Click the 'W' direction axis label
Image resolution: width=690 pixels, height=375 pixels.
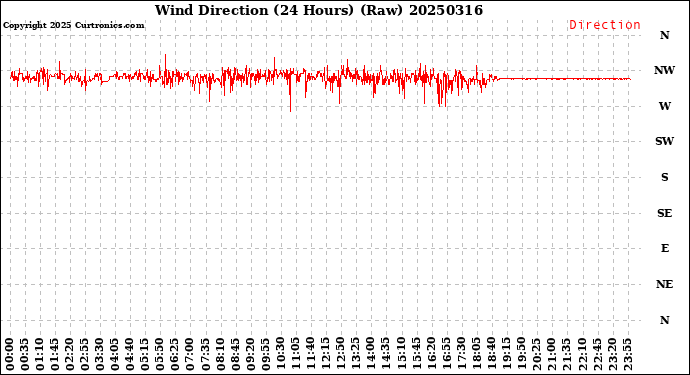coord(664,106)
